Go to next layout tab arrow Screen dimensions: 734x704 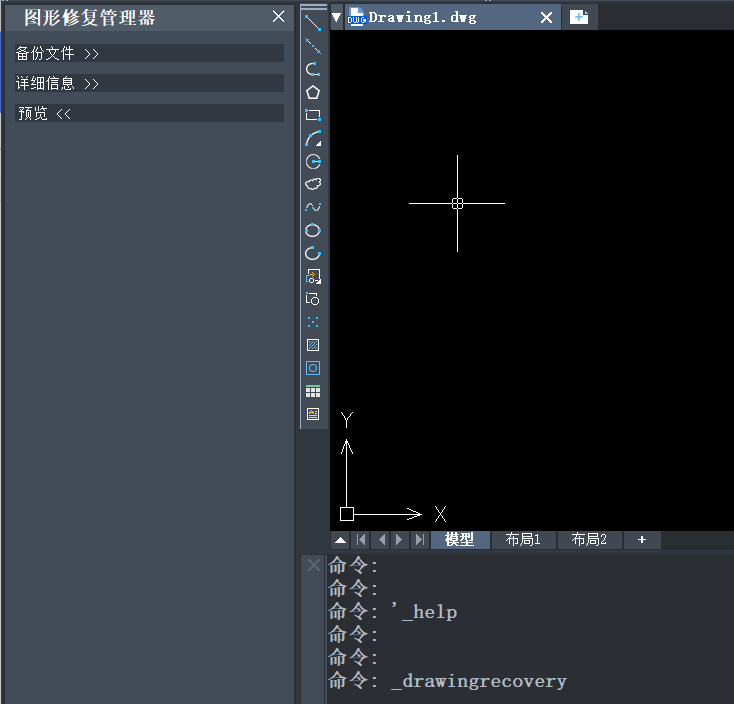399,540
